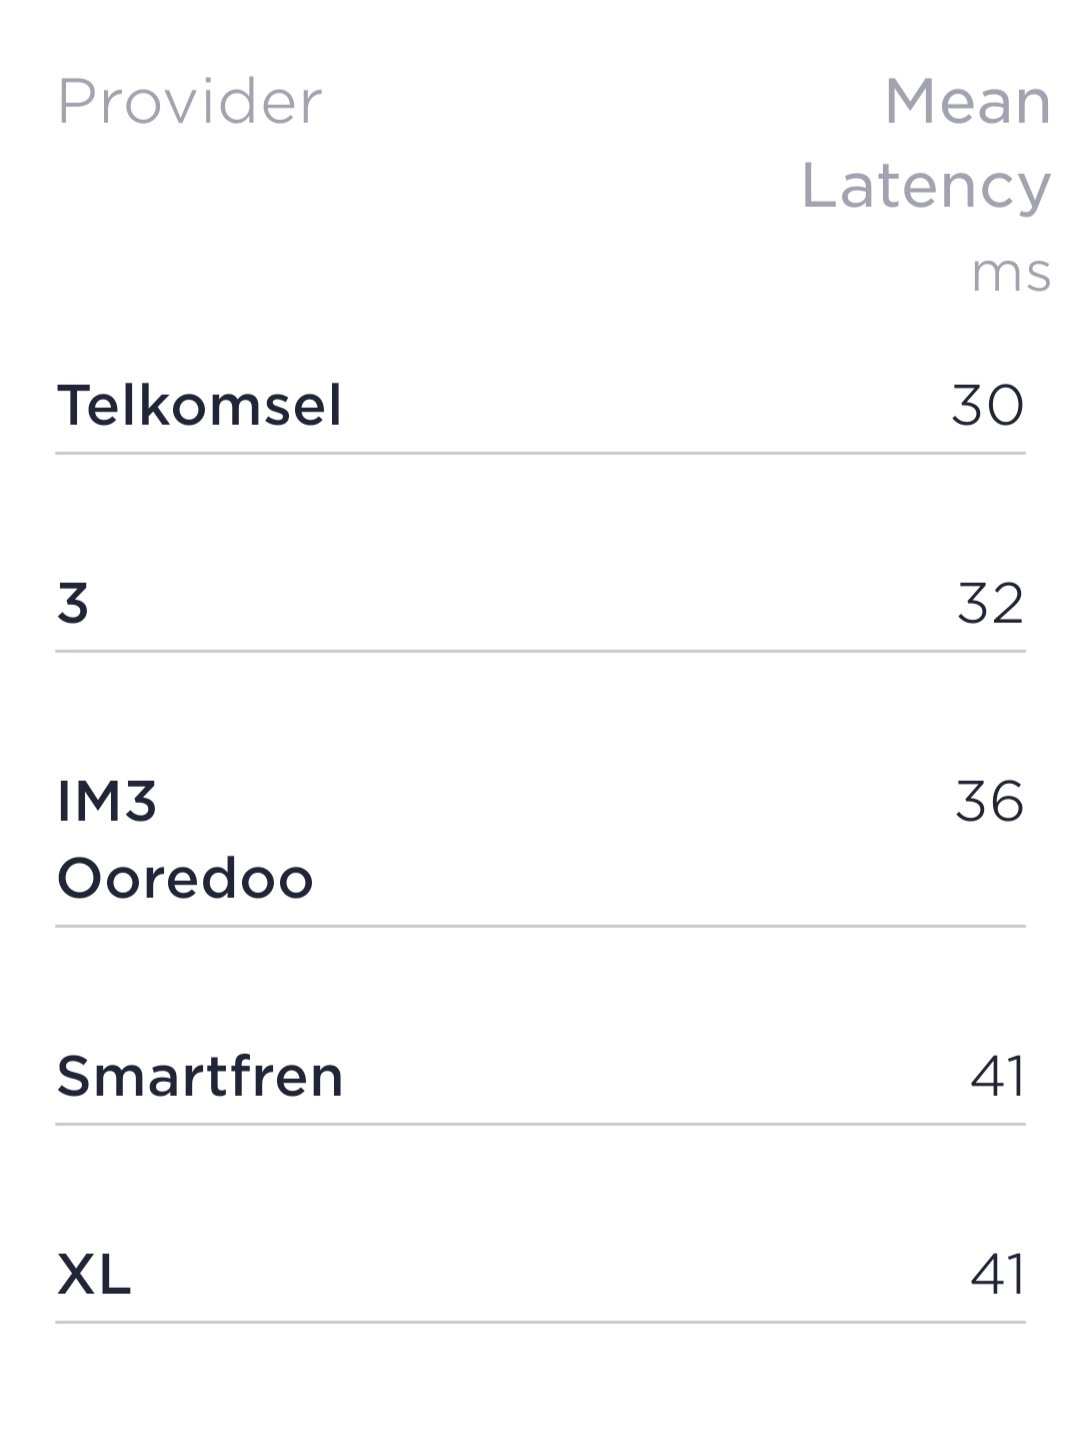Open the 3 provider row
Image resolution: width=1080 pixels, height=1439 pixels.
coord(540,604)
